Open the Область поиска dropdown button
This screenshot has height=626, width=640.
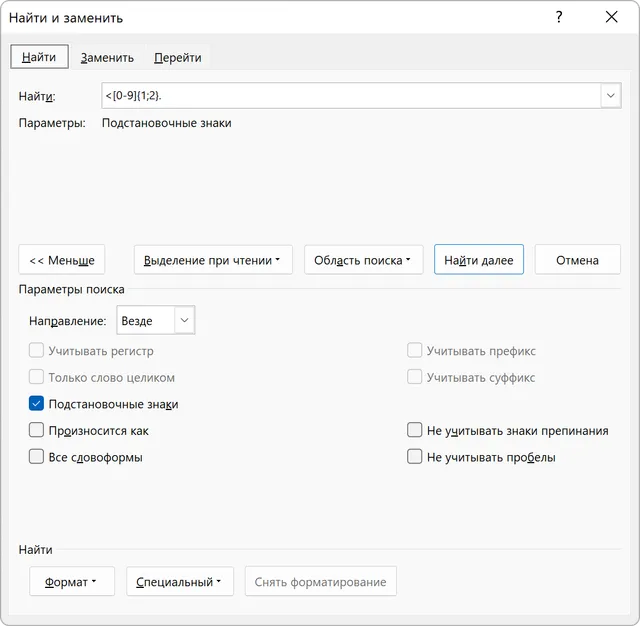(363, 260)
